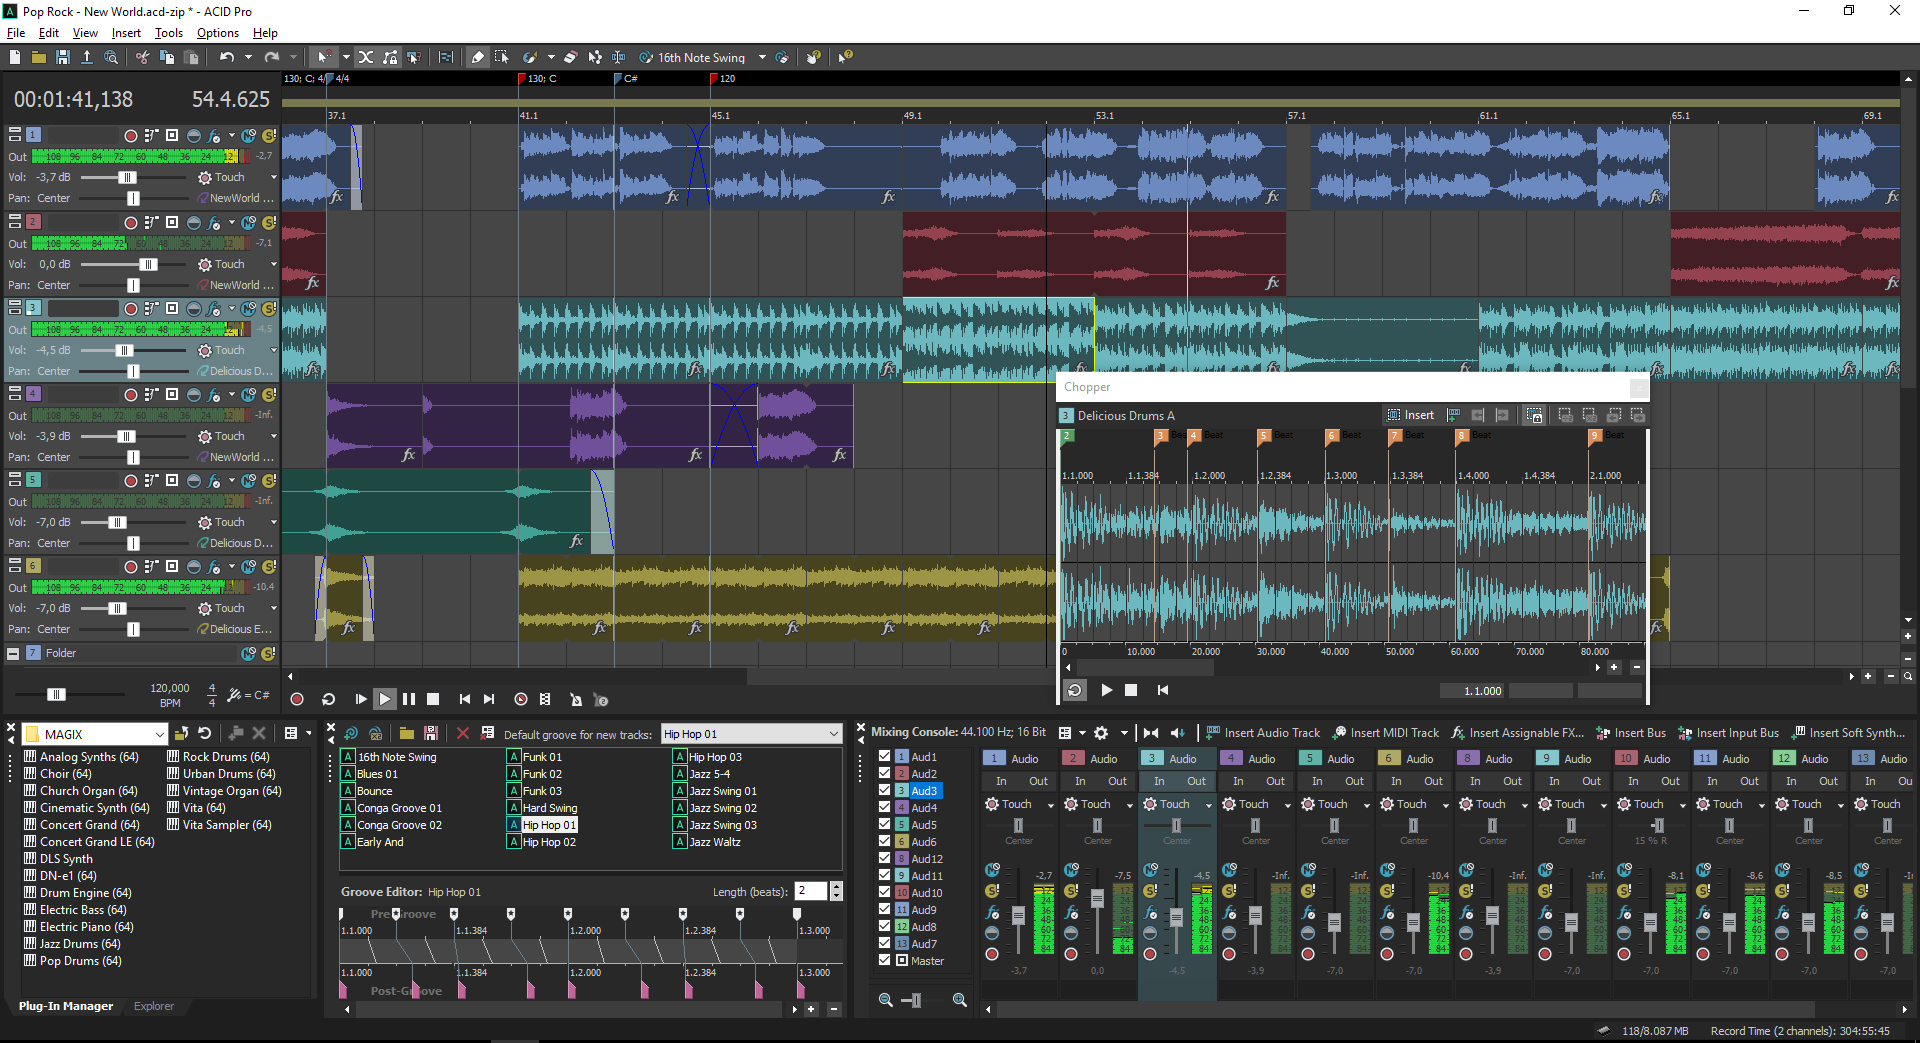Viewport: 1920px width, 1043px height.
Task: Adjust the volume slider on track 2
Action: (x=150, y=264)
